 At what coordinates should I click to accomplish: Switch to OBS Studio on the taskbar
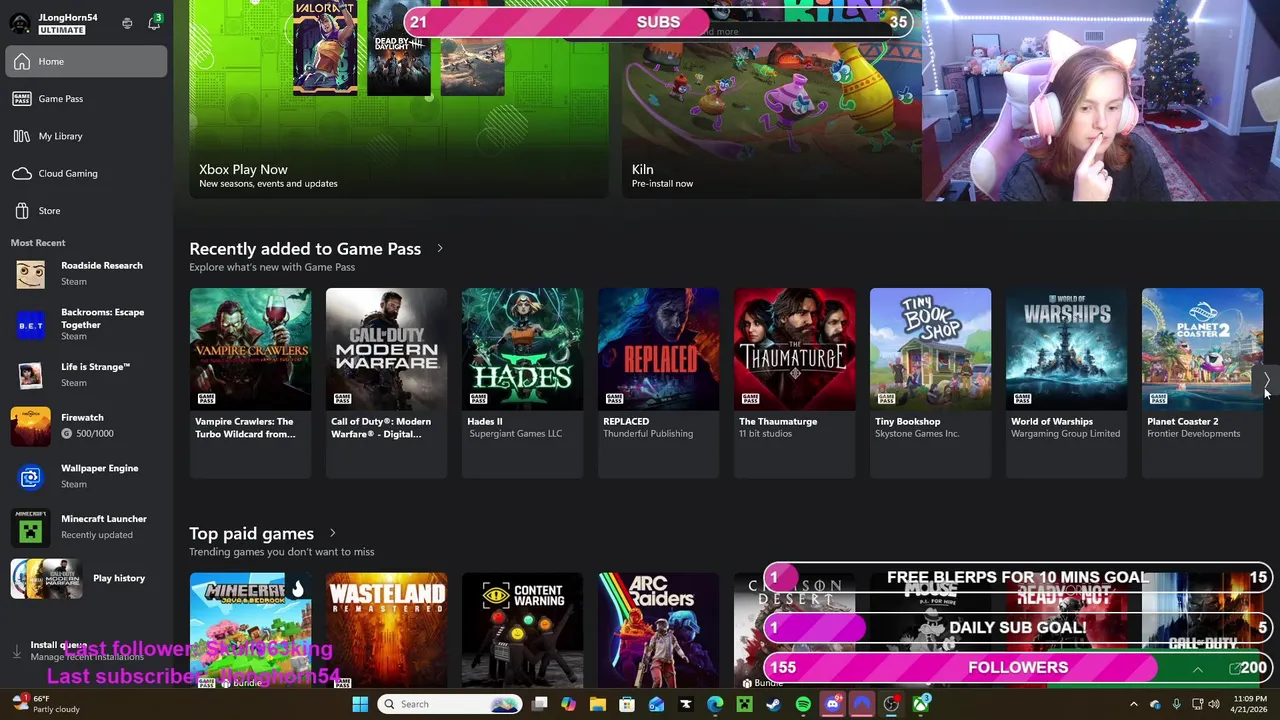point(891,704)
